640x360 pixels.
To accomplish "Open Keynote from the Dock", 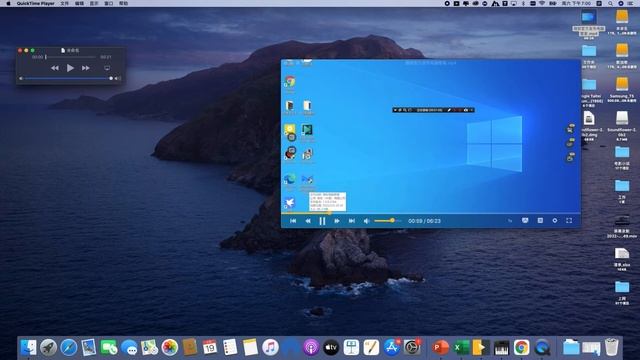I will (x=351, y=347).
